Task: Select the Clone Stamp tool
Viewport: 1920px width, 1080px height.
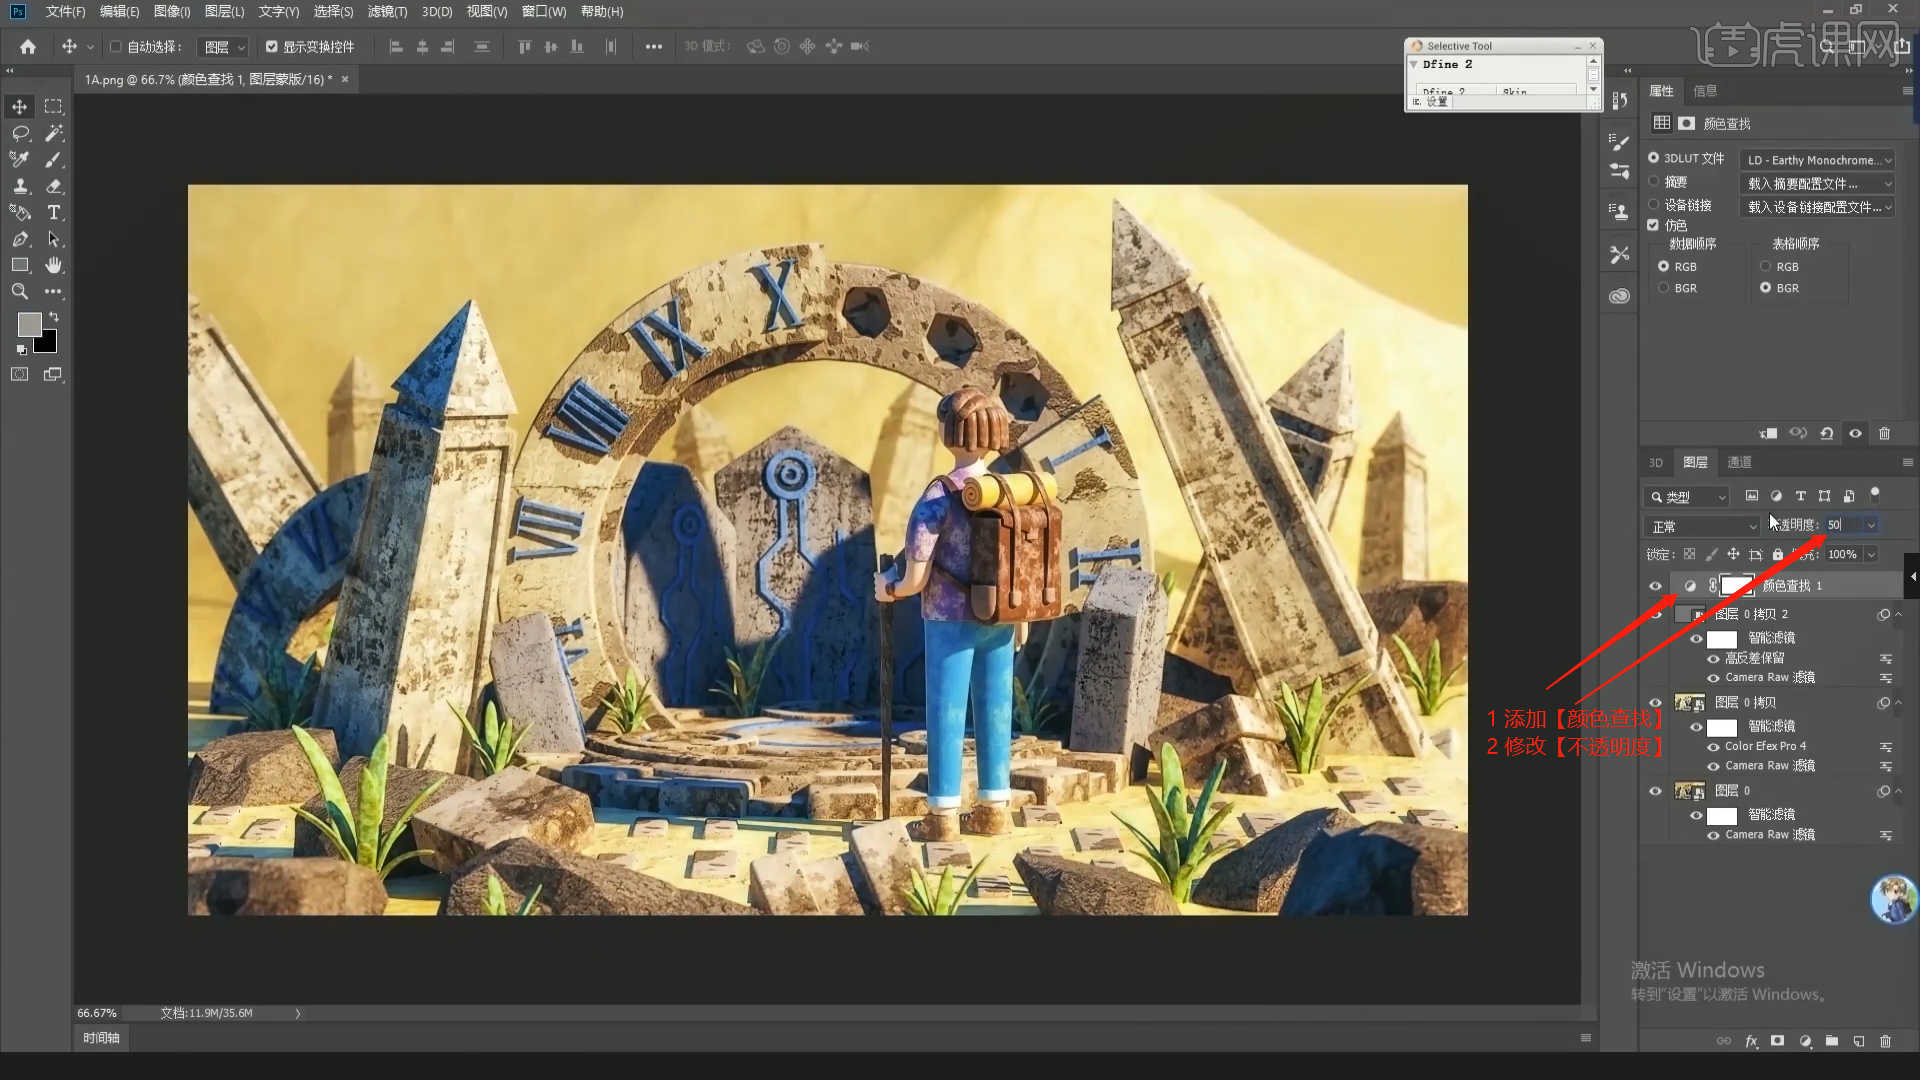Action: pyautogui.click(x=19, y=186)
